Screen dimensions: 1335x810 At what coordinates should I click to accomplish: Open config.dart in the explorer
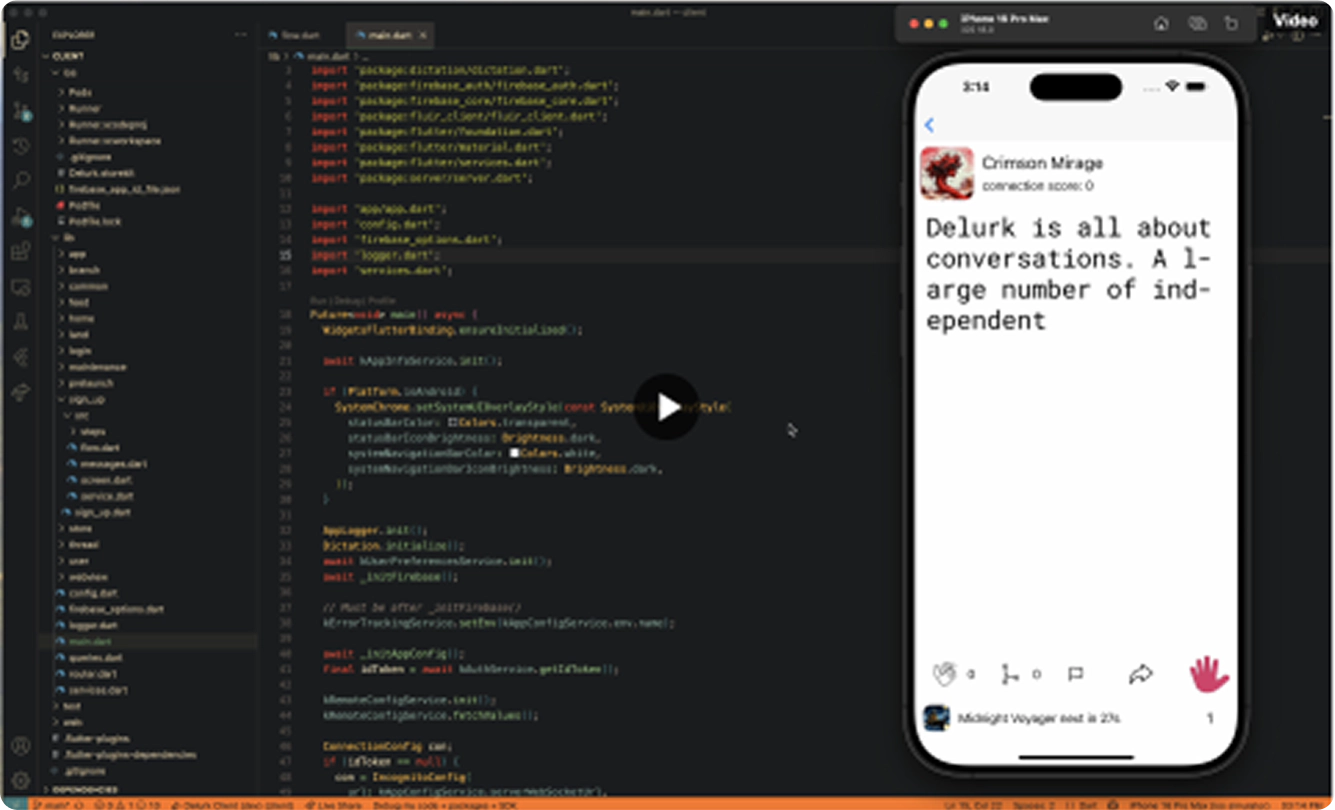[x=93, y=592]
